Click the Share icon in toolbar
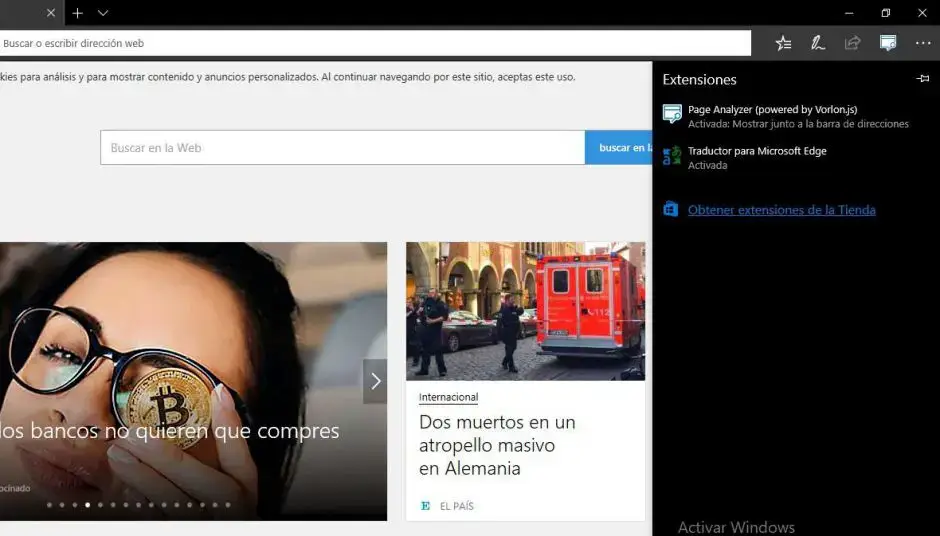Viewport: 940px width, 536px height. click(x=852, y=43)
